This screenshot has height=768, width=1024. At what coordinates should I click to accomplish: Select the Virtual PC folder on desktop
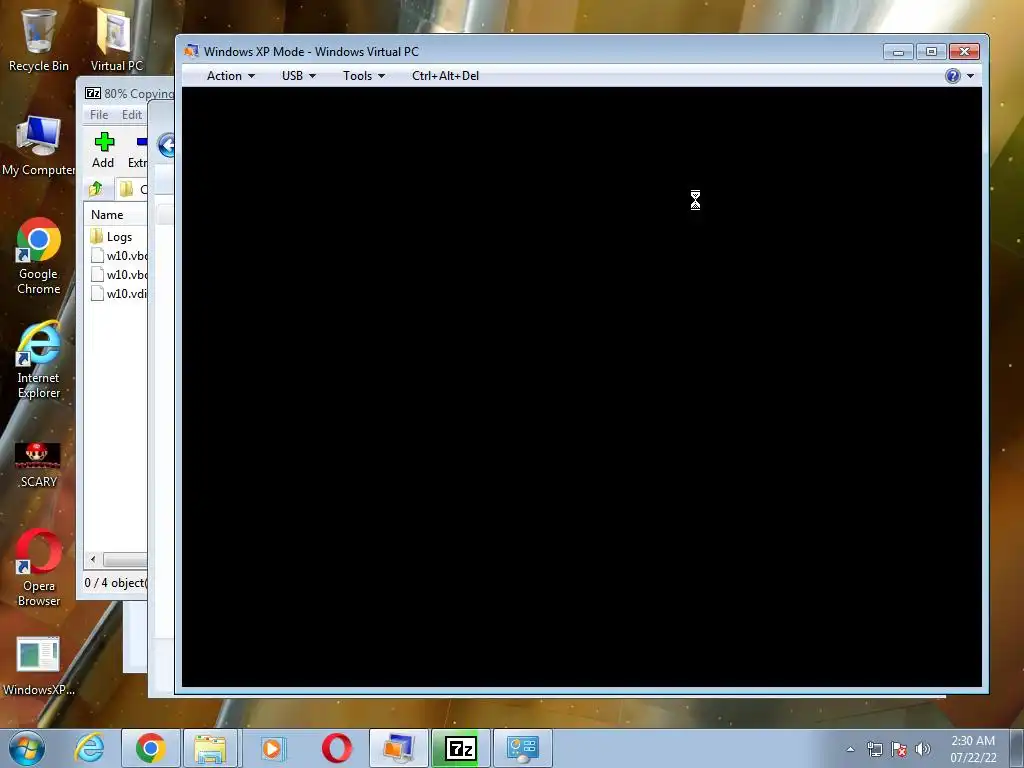(116, 39)
